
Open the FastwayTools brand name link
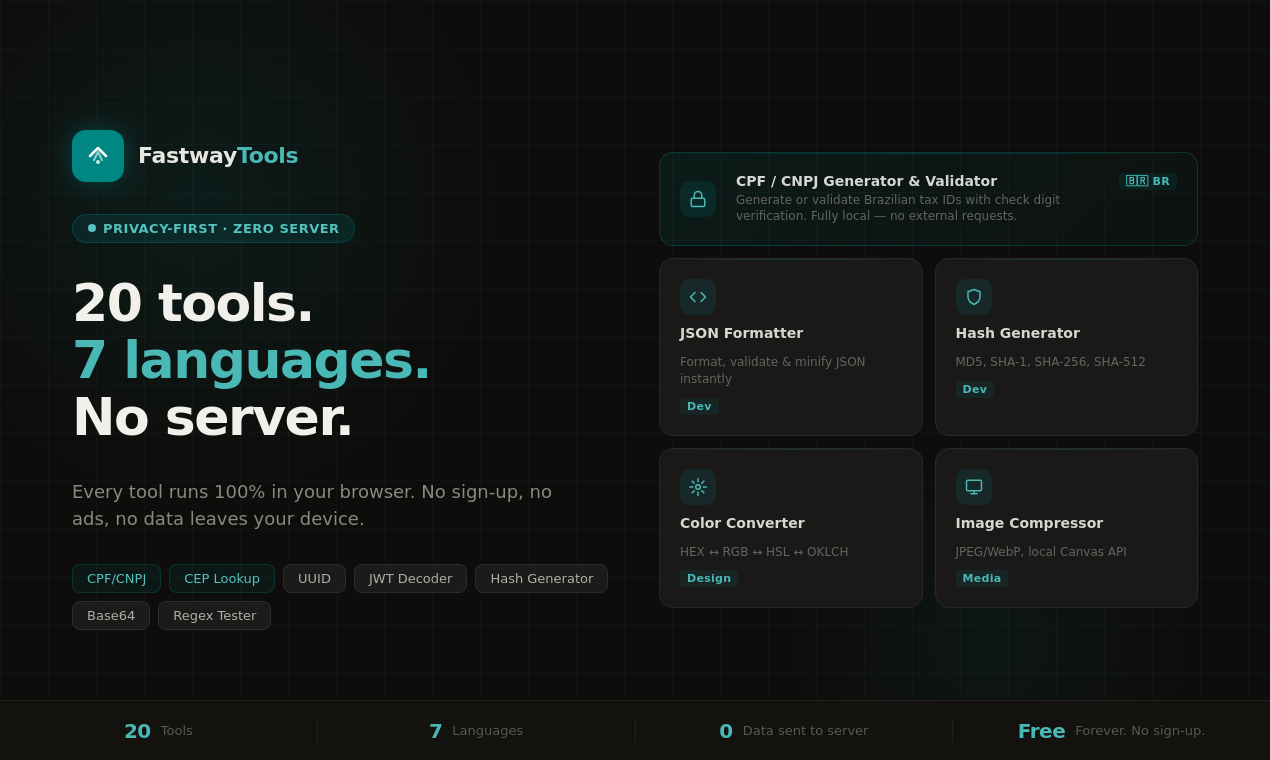tap(218, 156)
